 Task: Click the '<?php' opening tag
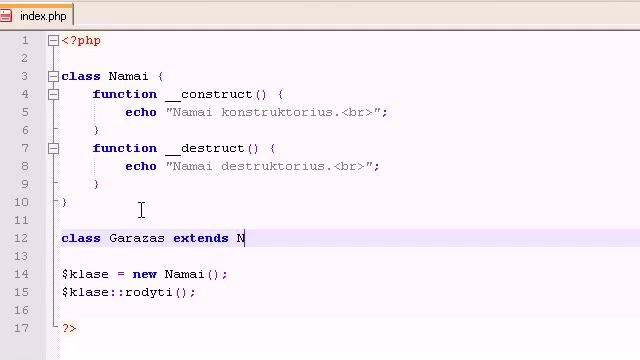(81, 40)
